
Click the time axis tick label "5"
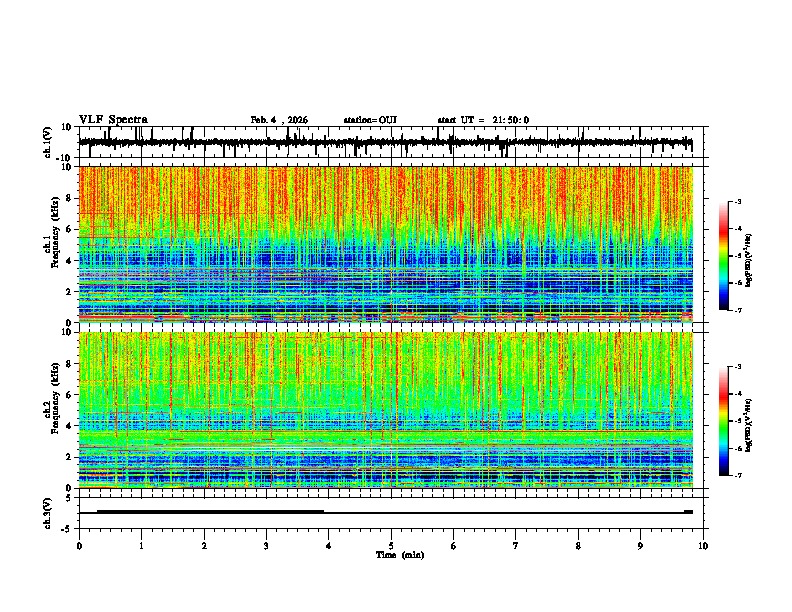[391, 546]
